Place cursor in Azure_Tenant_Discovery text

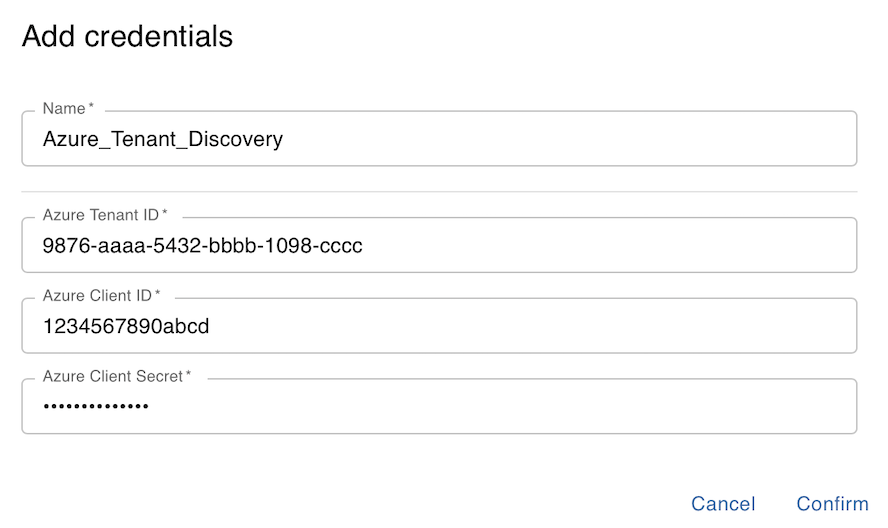coord(163,139)
